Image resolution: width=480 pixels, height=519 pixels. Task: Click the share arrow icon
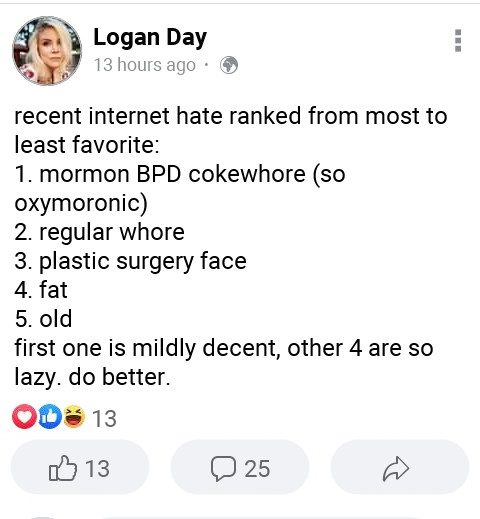(x=396, y=469)
